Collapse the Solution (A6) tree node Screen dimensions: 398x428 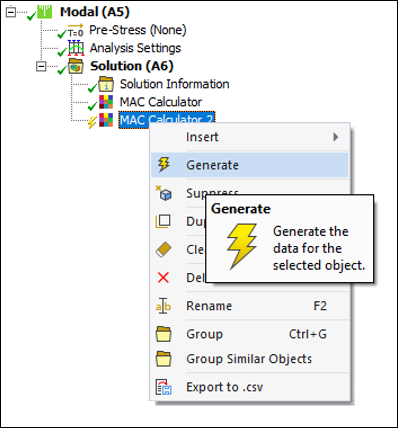(41, 66)
